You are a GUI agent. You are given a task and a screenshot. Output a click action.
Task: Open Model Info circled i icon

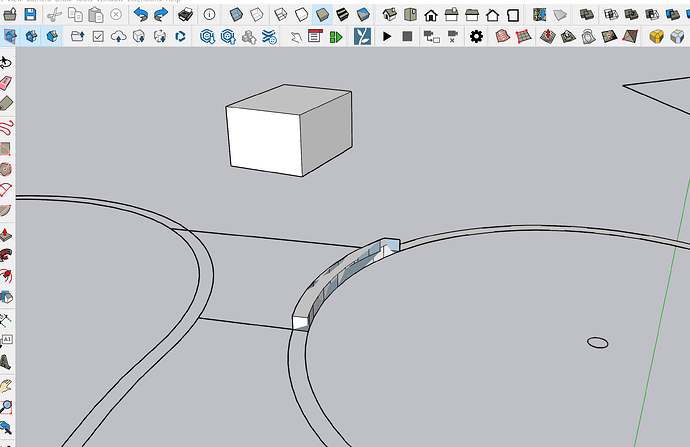coord(209,15)
